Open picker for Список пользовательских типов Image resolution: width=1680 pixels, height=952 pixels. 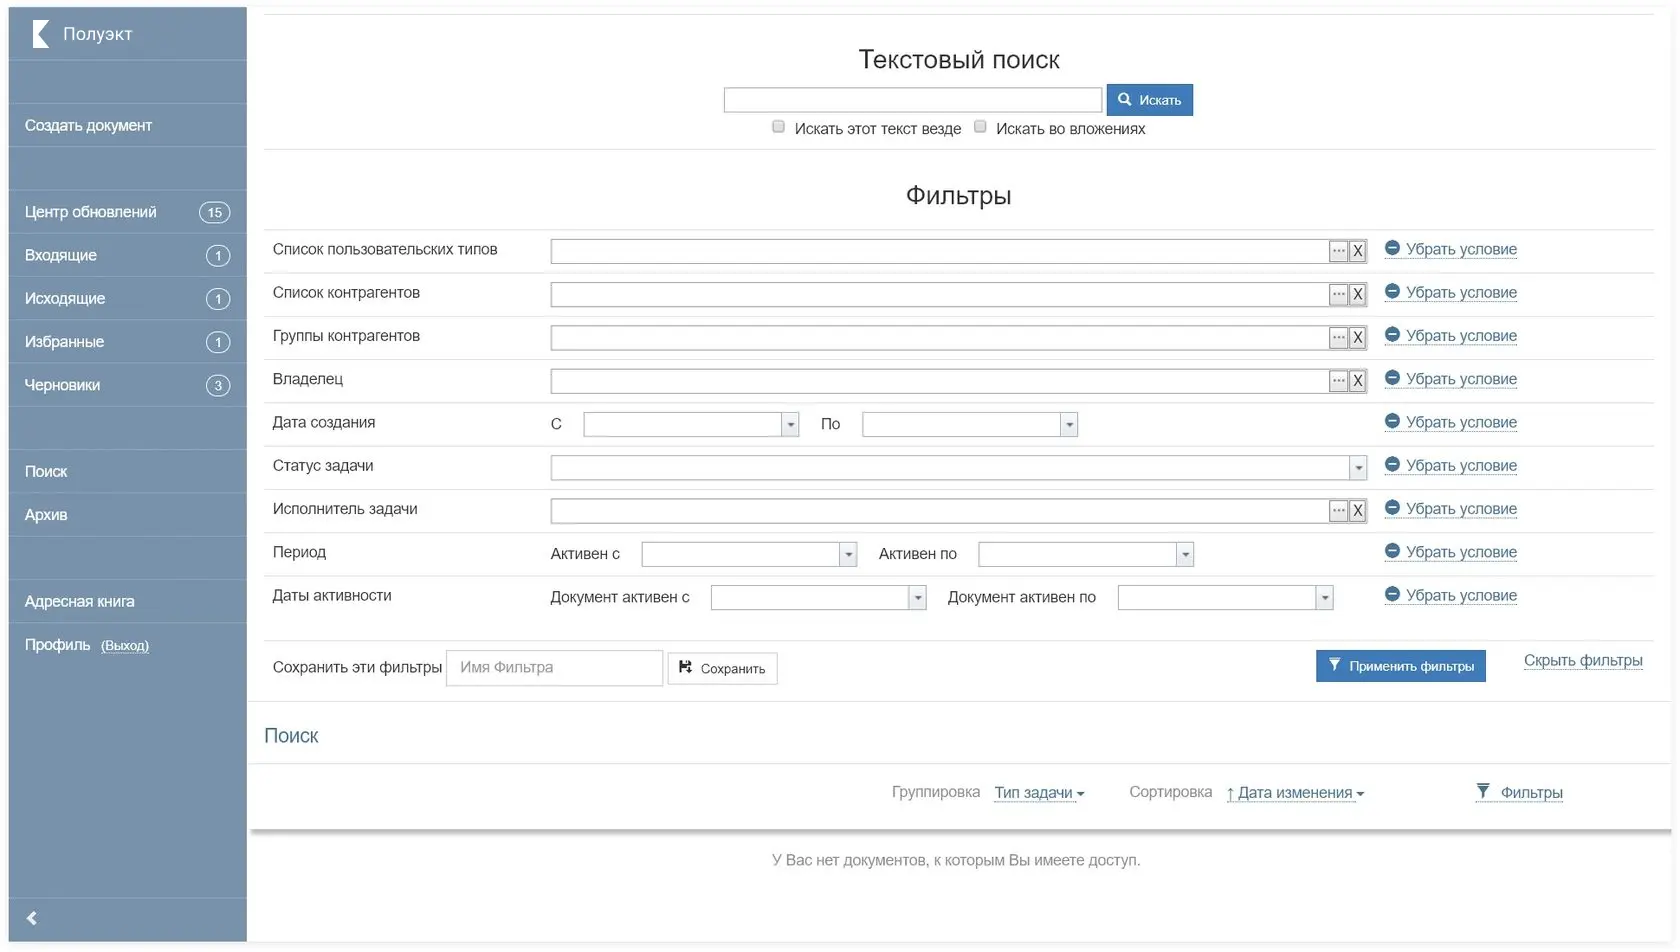[1338, 251]
